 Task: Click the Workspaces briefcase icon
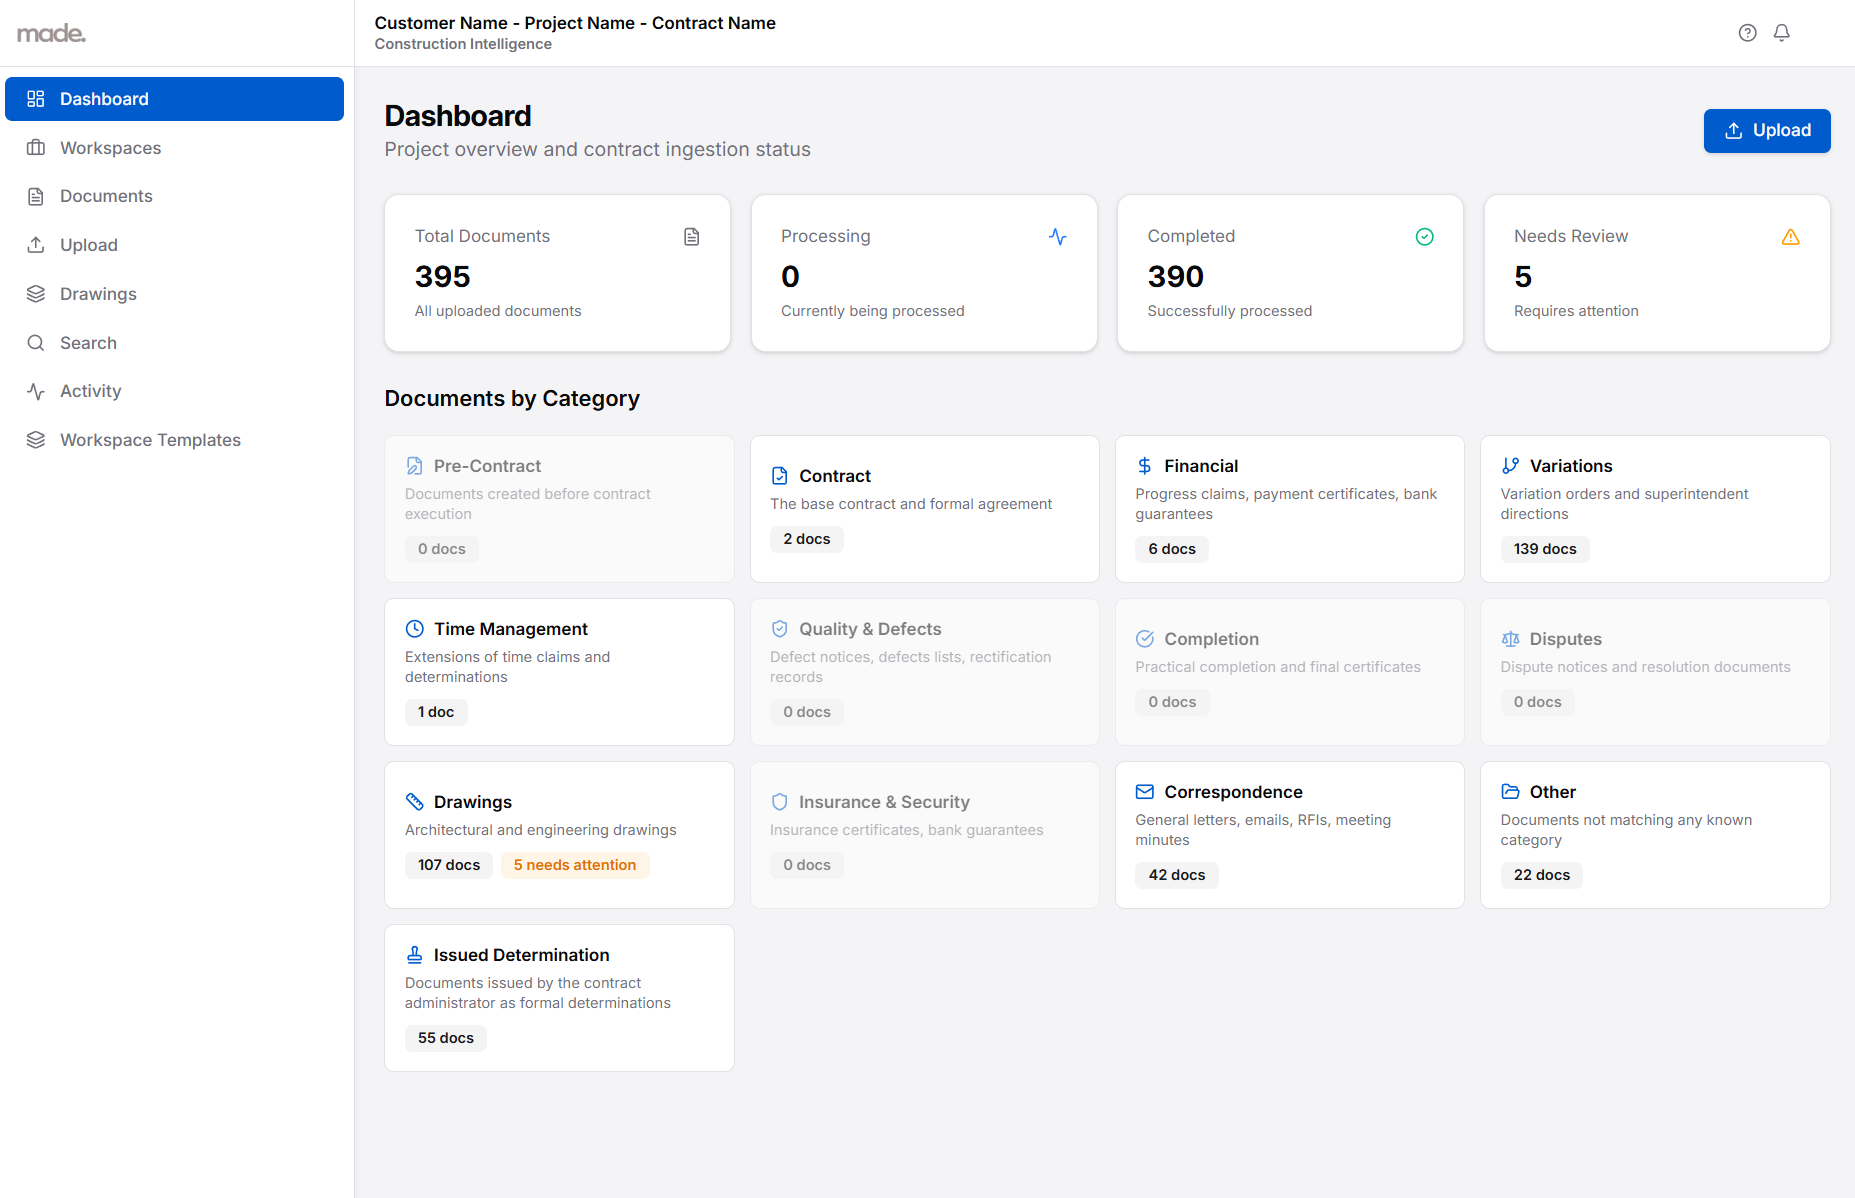pos(36,147)
